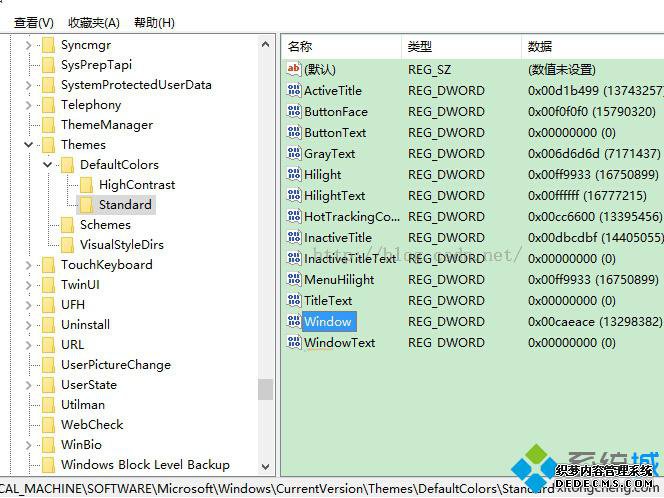Expand the Uninstall key

(28, 325)
